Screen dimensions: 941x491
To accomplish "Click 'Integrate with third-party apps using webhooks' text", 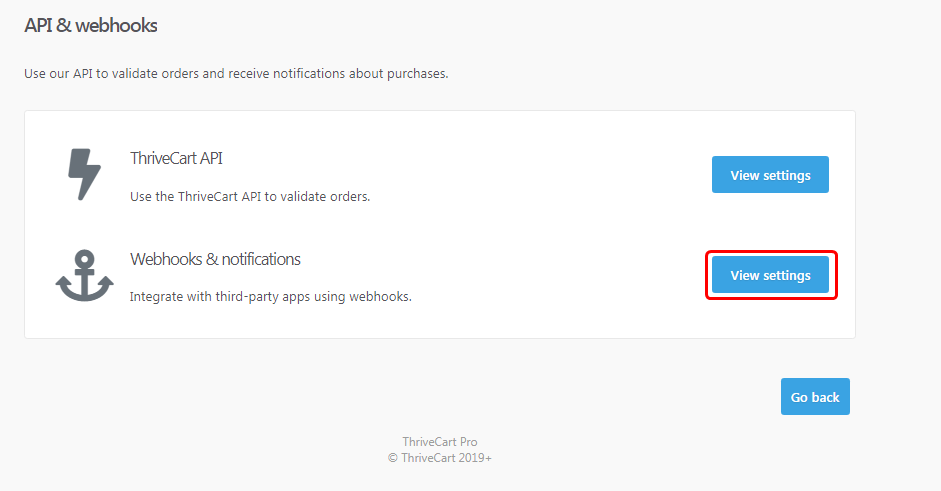I will pyautogui.click(x=271, y=297).
